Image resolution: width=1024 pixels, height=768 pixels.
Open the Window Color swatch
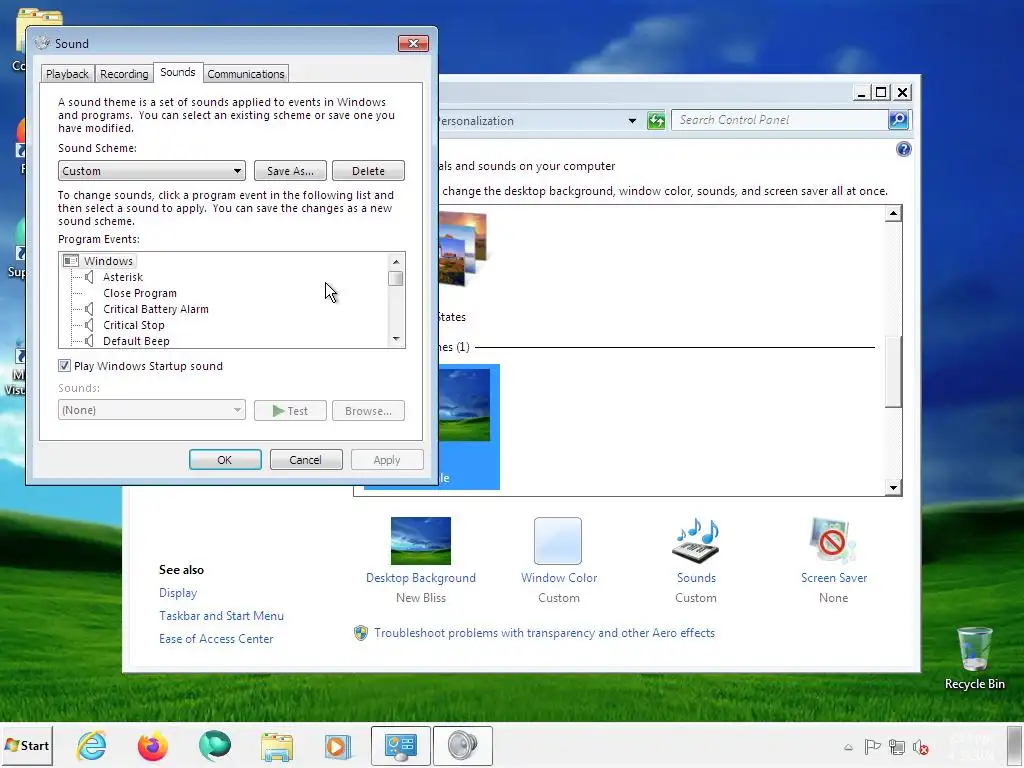(558, 541)
